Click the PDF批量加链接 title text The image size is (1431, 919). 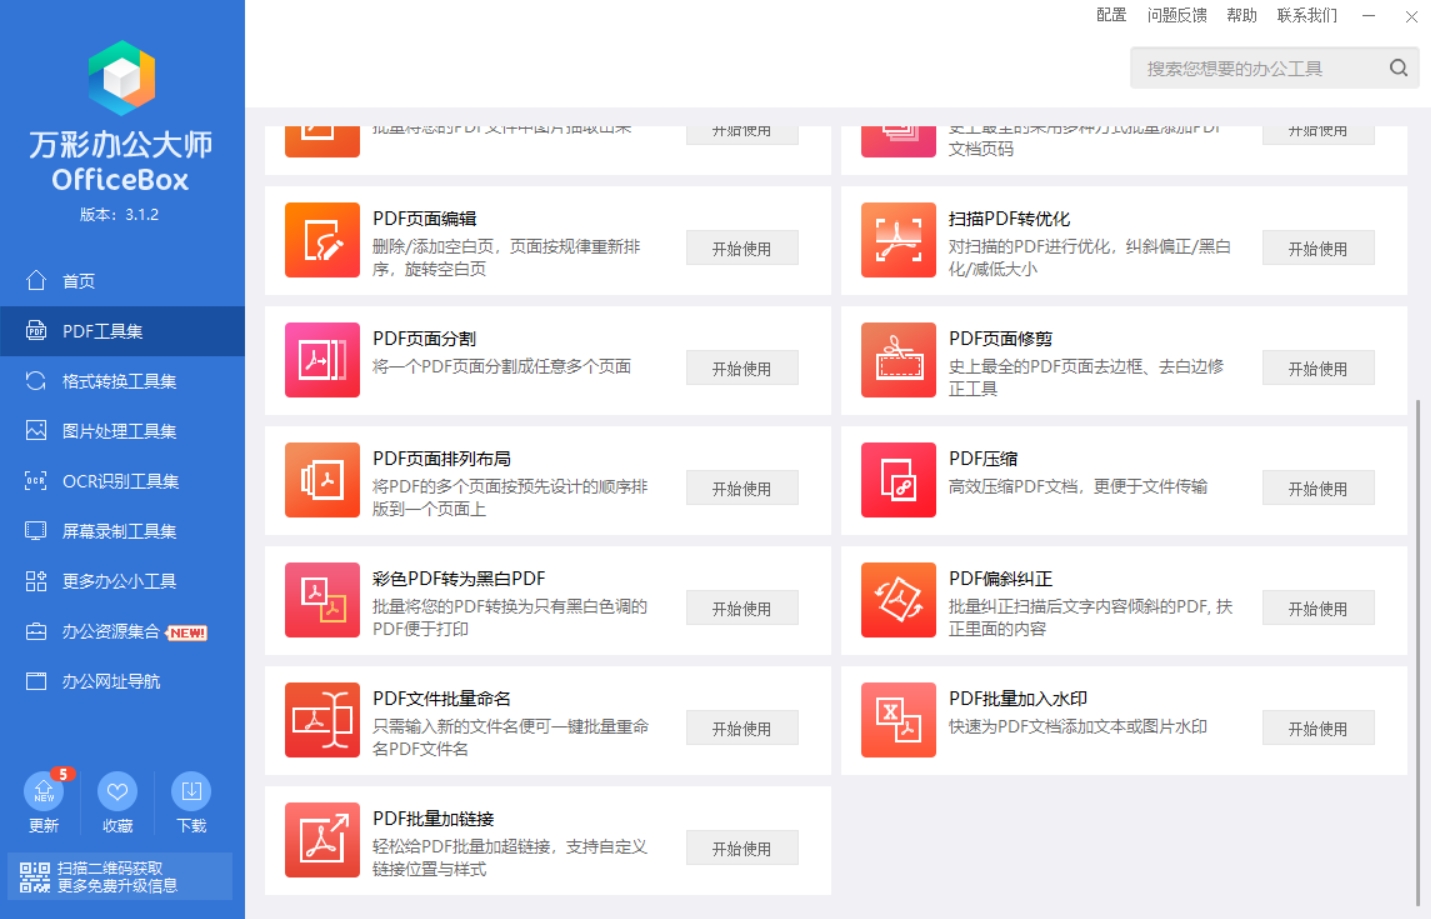tap(433, 819)
